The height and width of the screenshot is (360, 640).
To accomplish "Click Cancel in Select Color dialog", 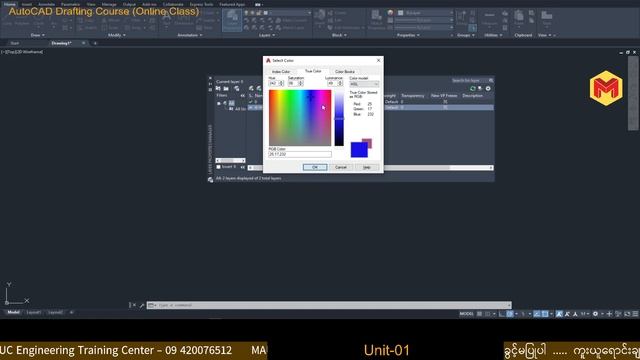I will point(341,167).
